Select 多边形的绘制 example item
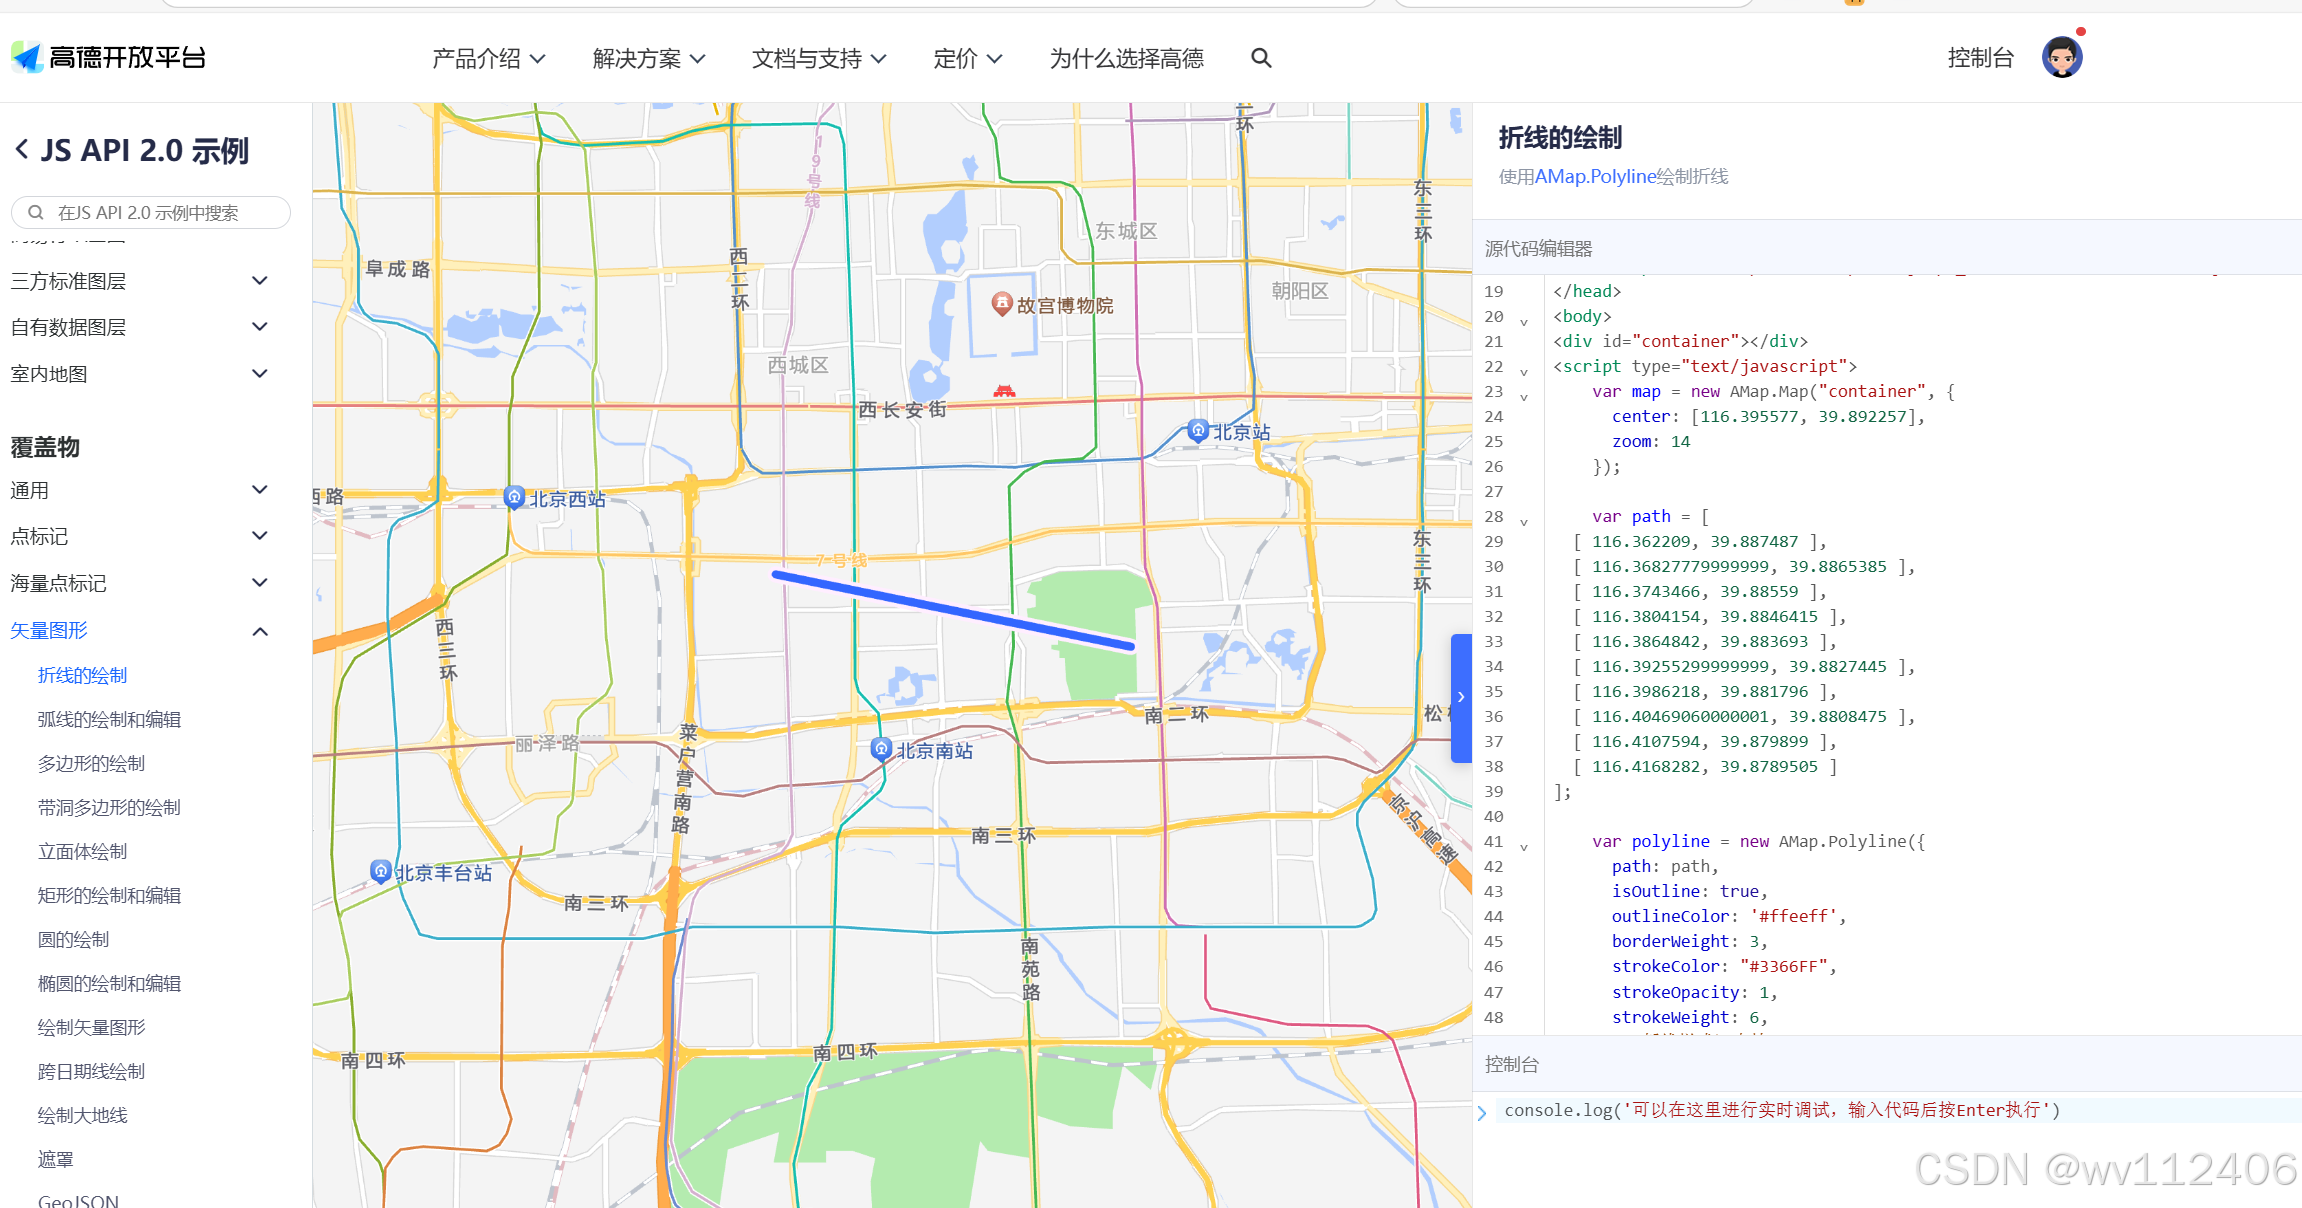This screenshot has height=1208, width=2302. coord(91,764)
